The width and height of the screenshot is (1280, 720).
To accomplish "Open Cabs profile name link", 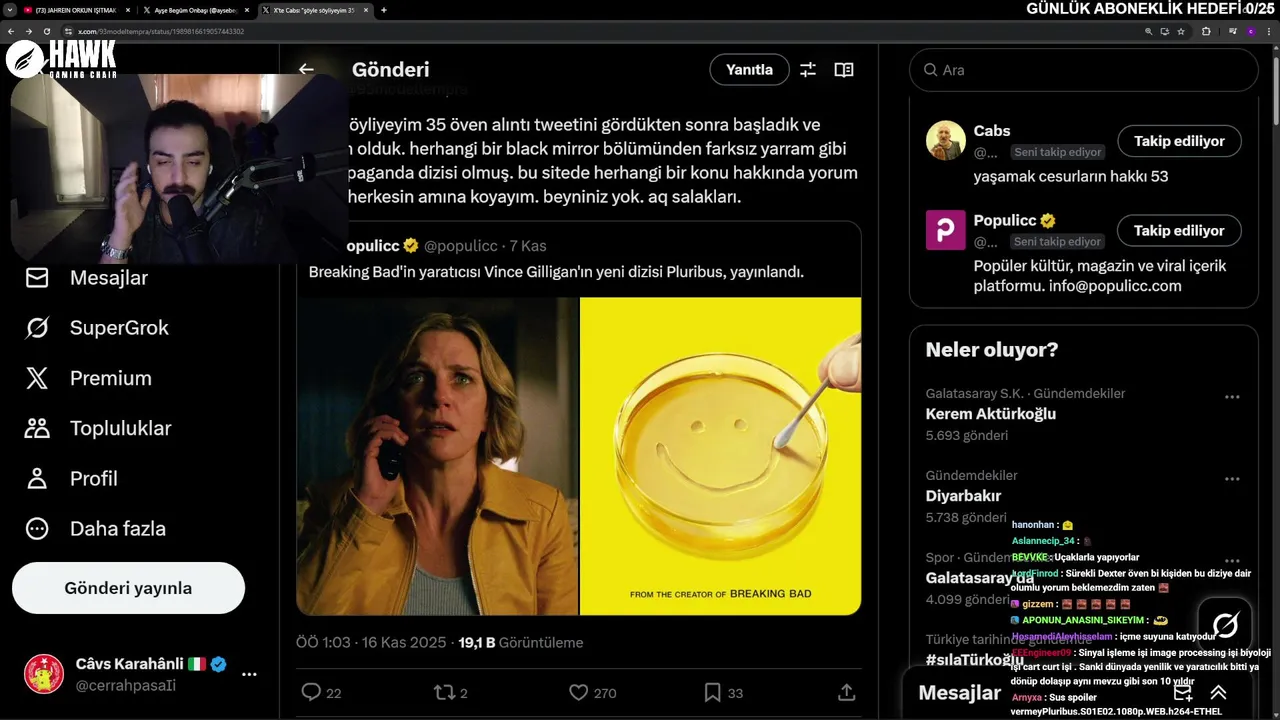I will click(x=992, y=131).
